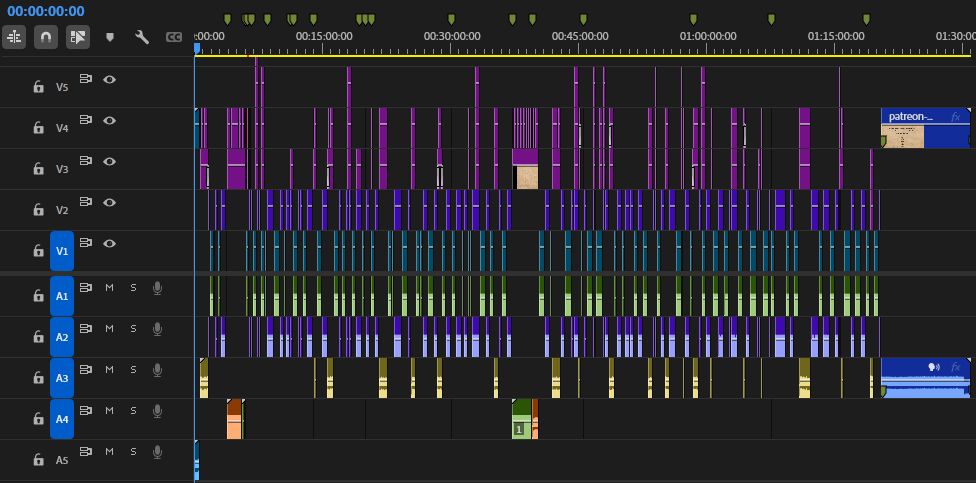Toggle track lock for V5
The width and height of the screenshot is (976, 483).
click(38, 87)
